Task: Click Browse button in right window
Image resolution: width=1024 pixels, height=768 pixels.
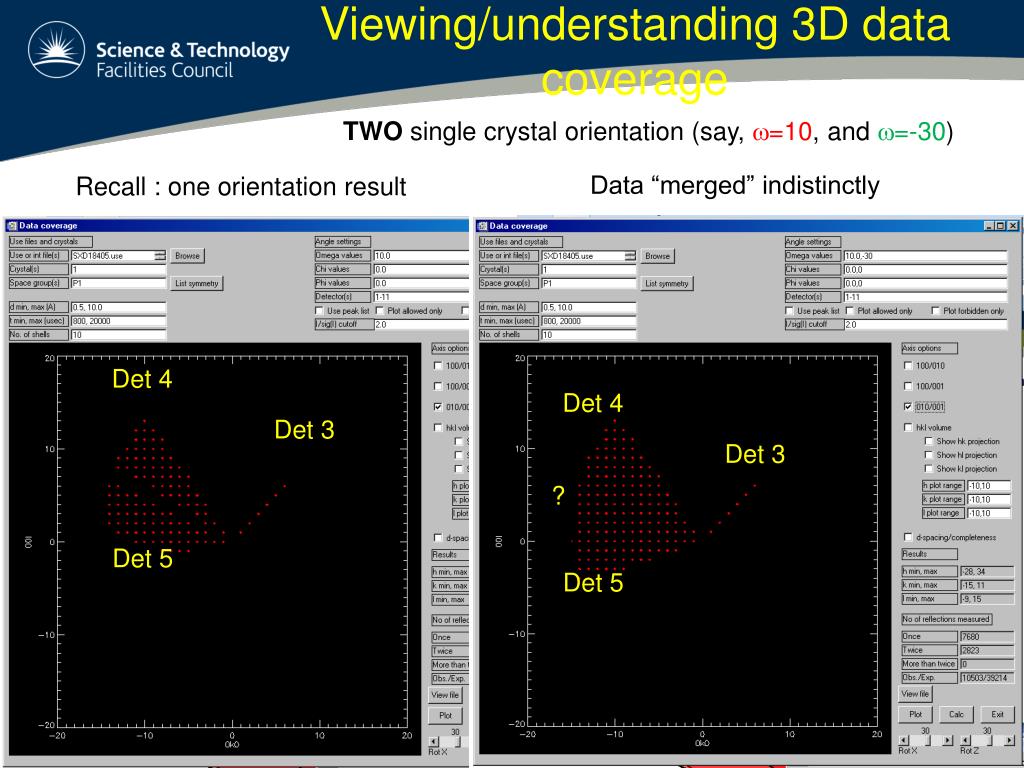Action: [x=658, y=256]
